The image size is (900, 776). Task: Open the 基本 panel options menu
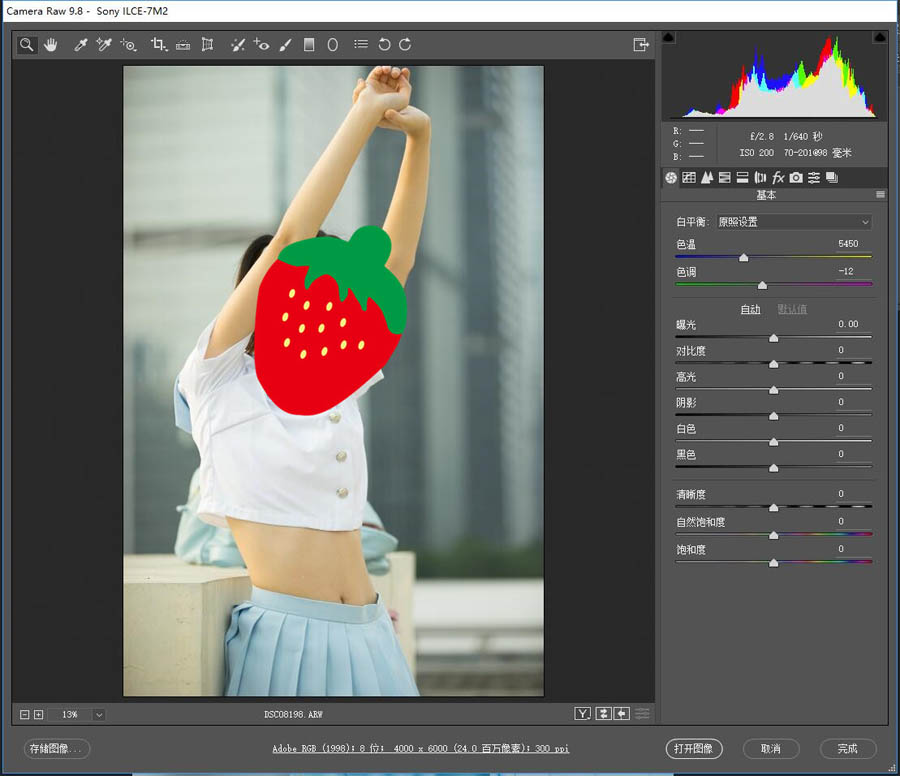point(880,195)
